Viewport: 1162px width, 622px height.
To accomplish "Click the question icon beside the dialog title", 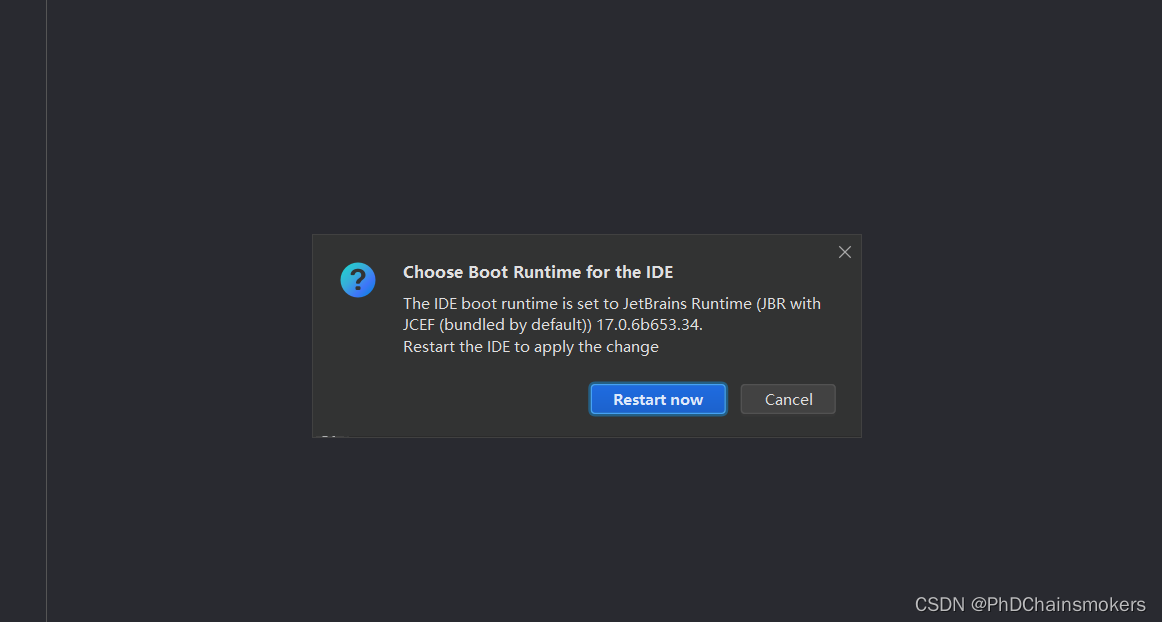I will [358, 280].
